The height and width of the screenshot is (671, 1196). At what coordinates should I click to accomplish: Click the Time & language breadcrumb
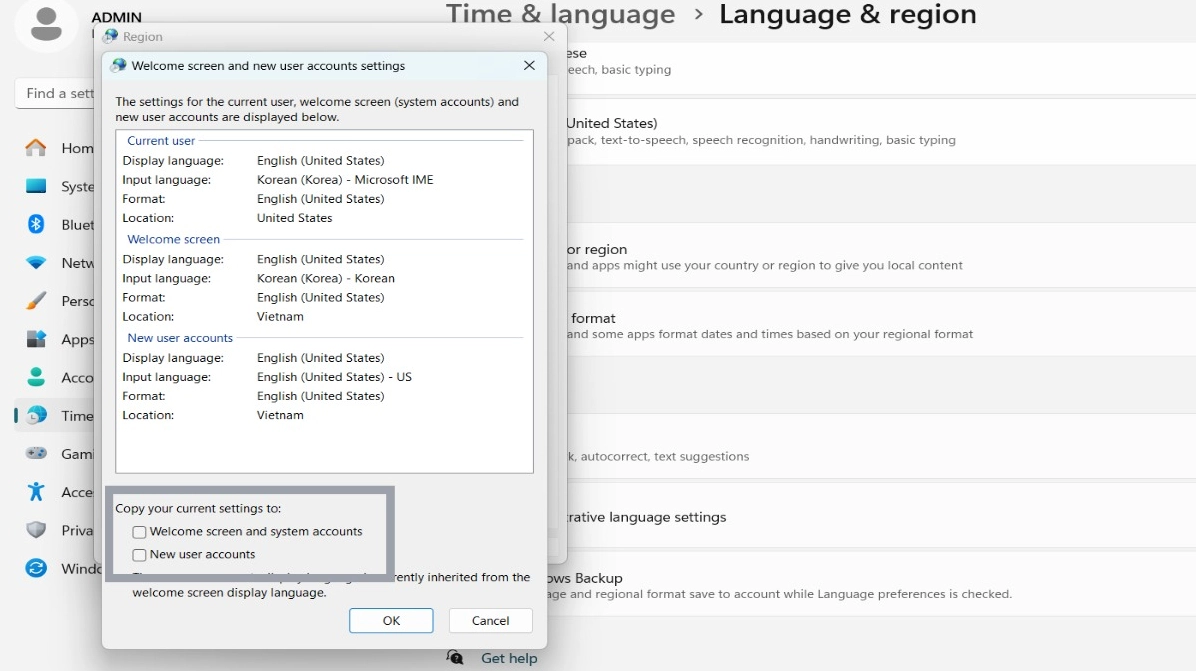pyautogui.click(x=560, y=15)
